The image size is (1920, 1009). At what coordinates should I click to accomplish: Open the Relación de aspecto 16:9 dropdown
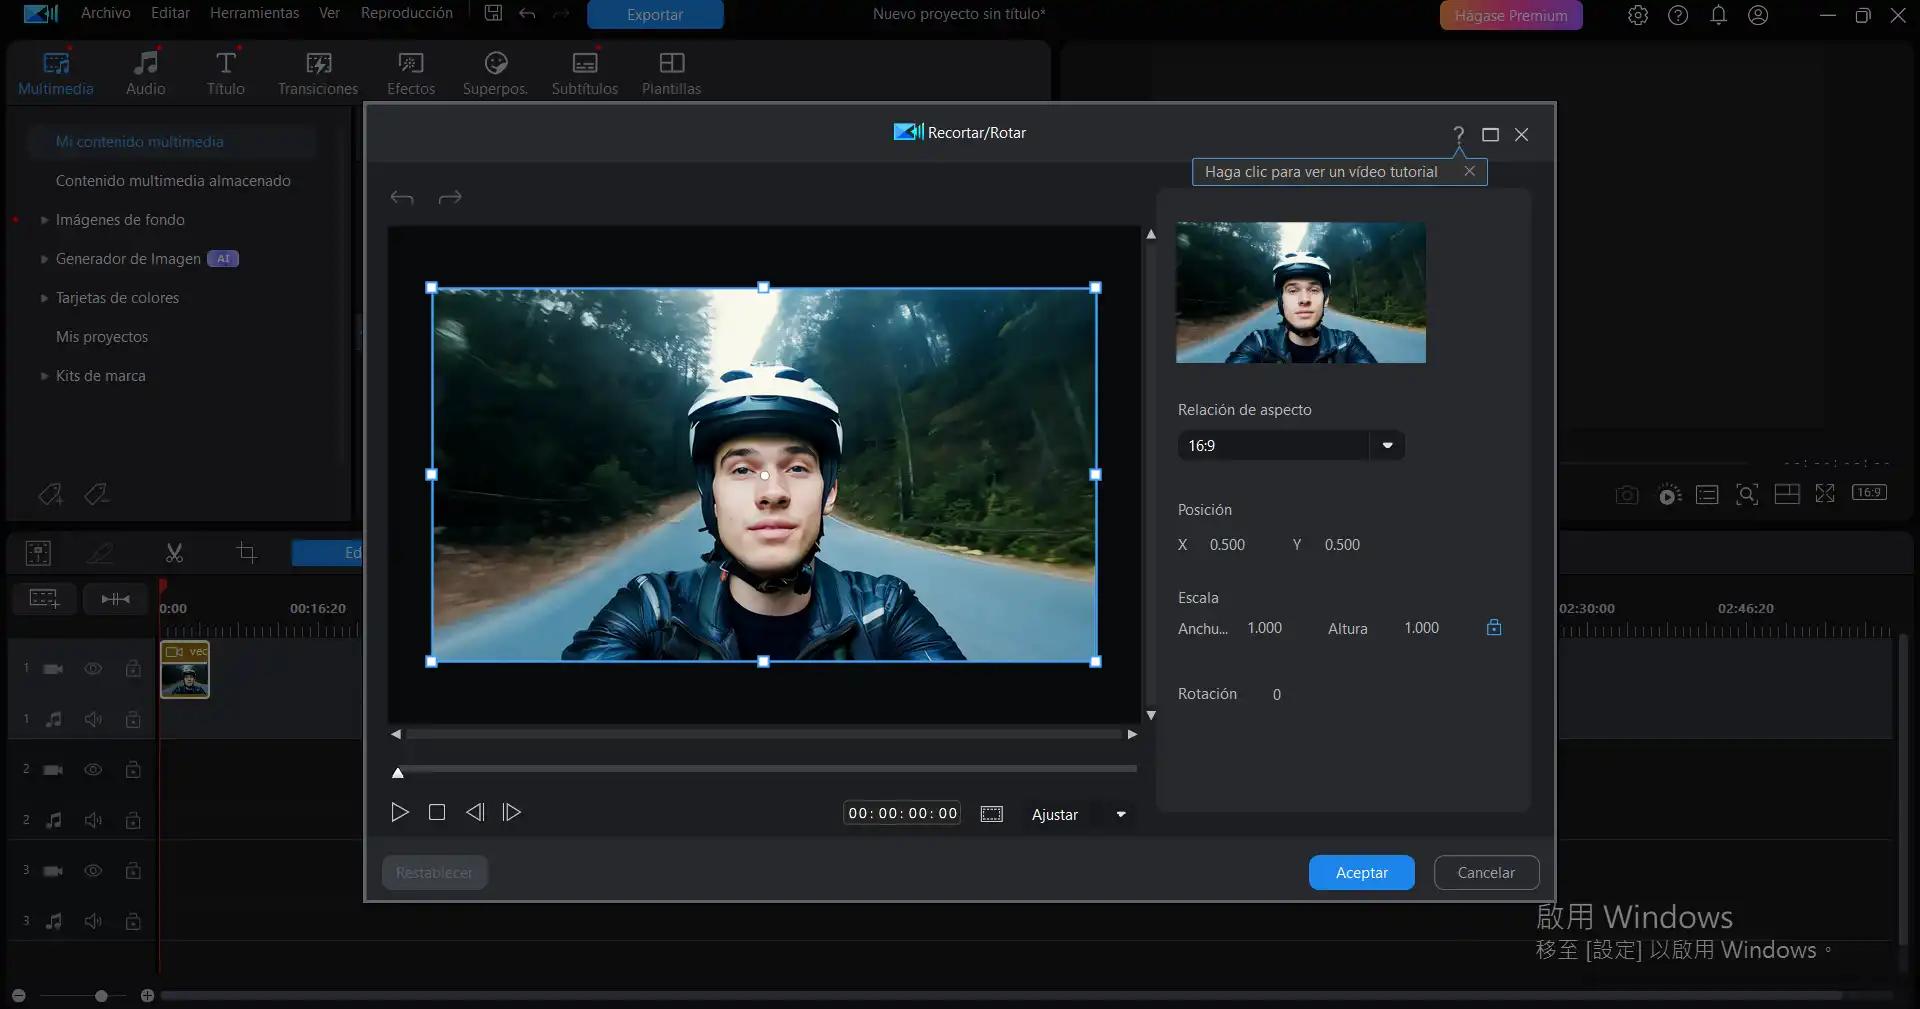[1387, 446]
